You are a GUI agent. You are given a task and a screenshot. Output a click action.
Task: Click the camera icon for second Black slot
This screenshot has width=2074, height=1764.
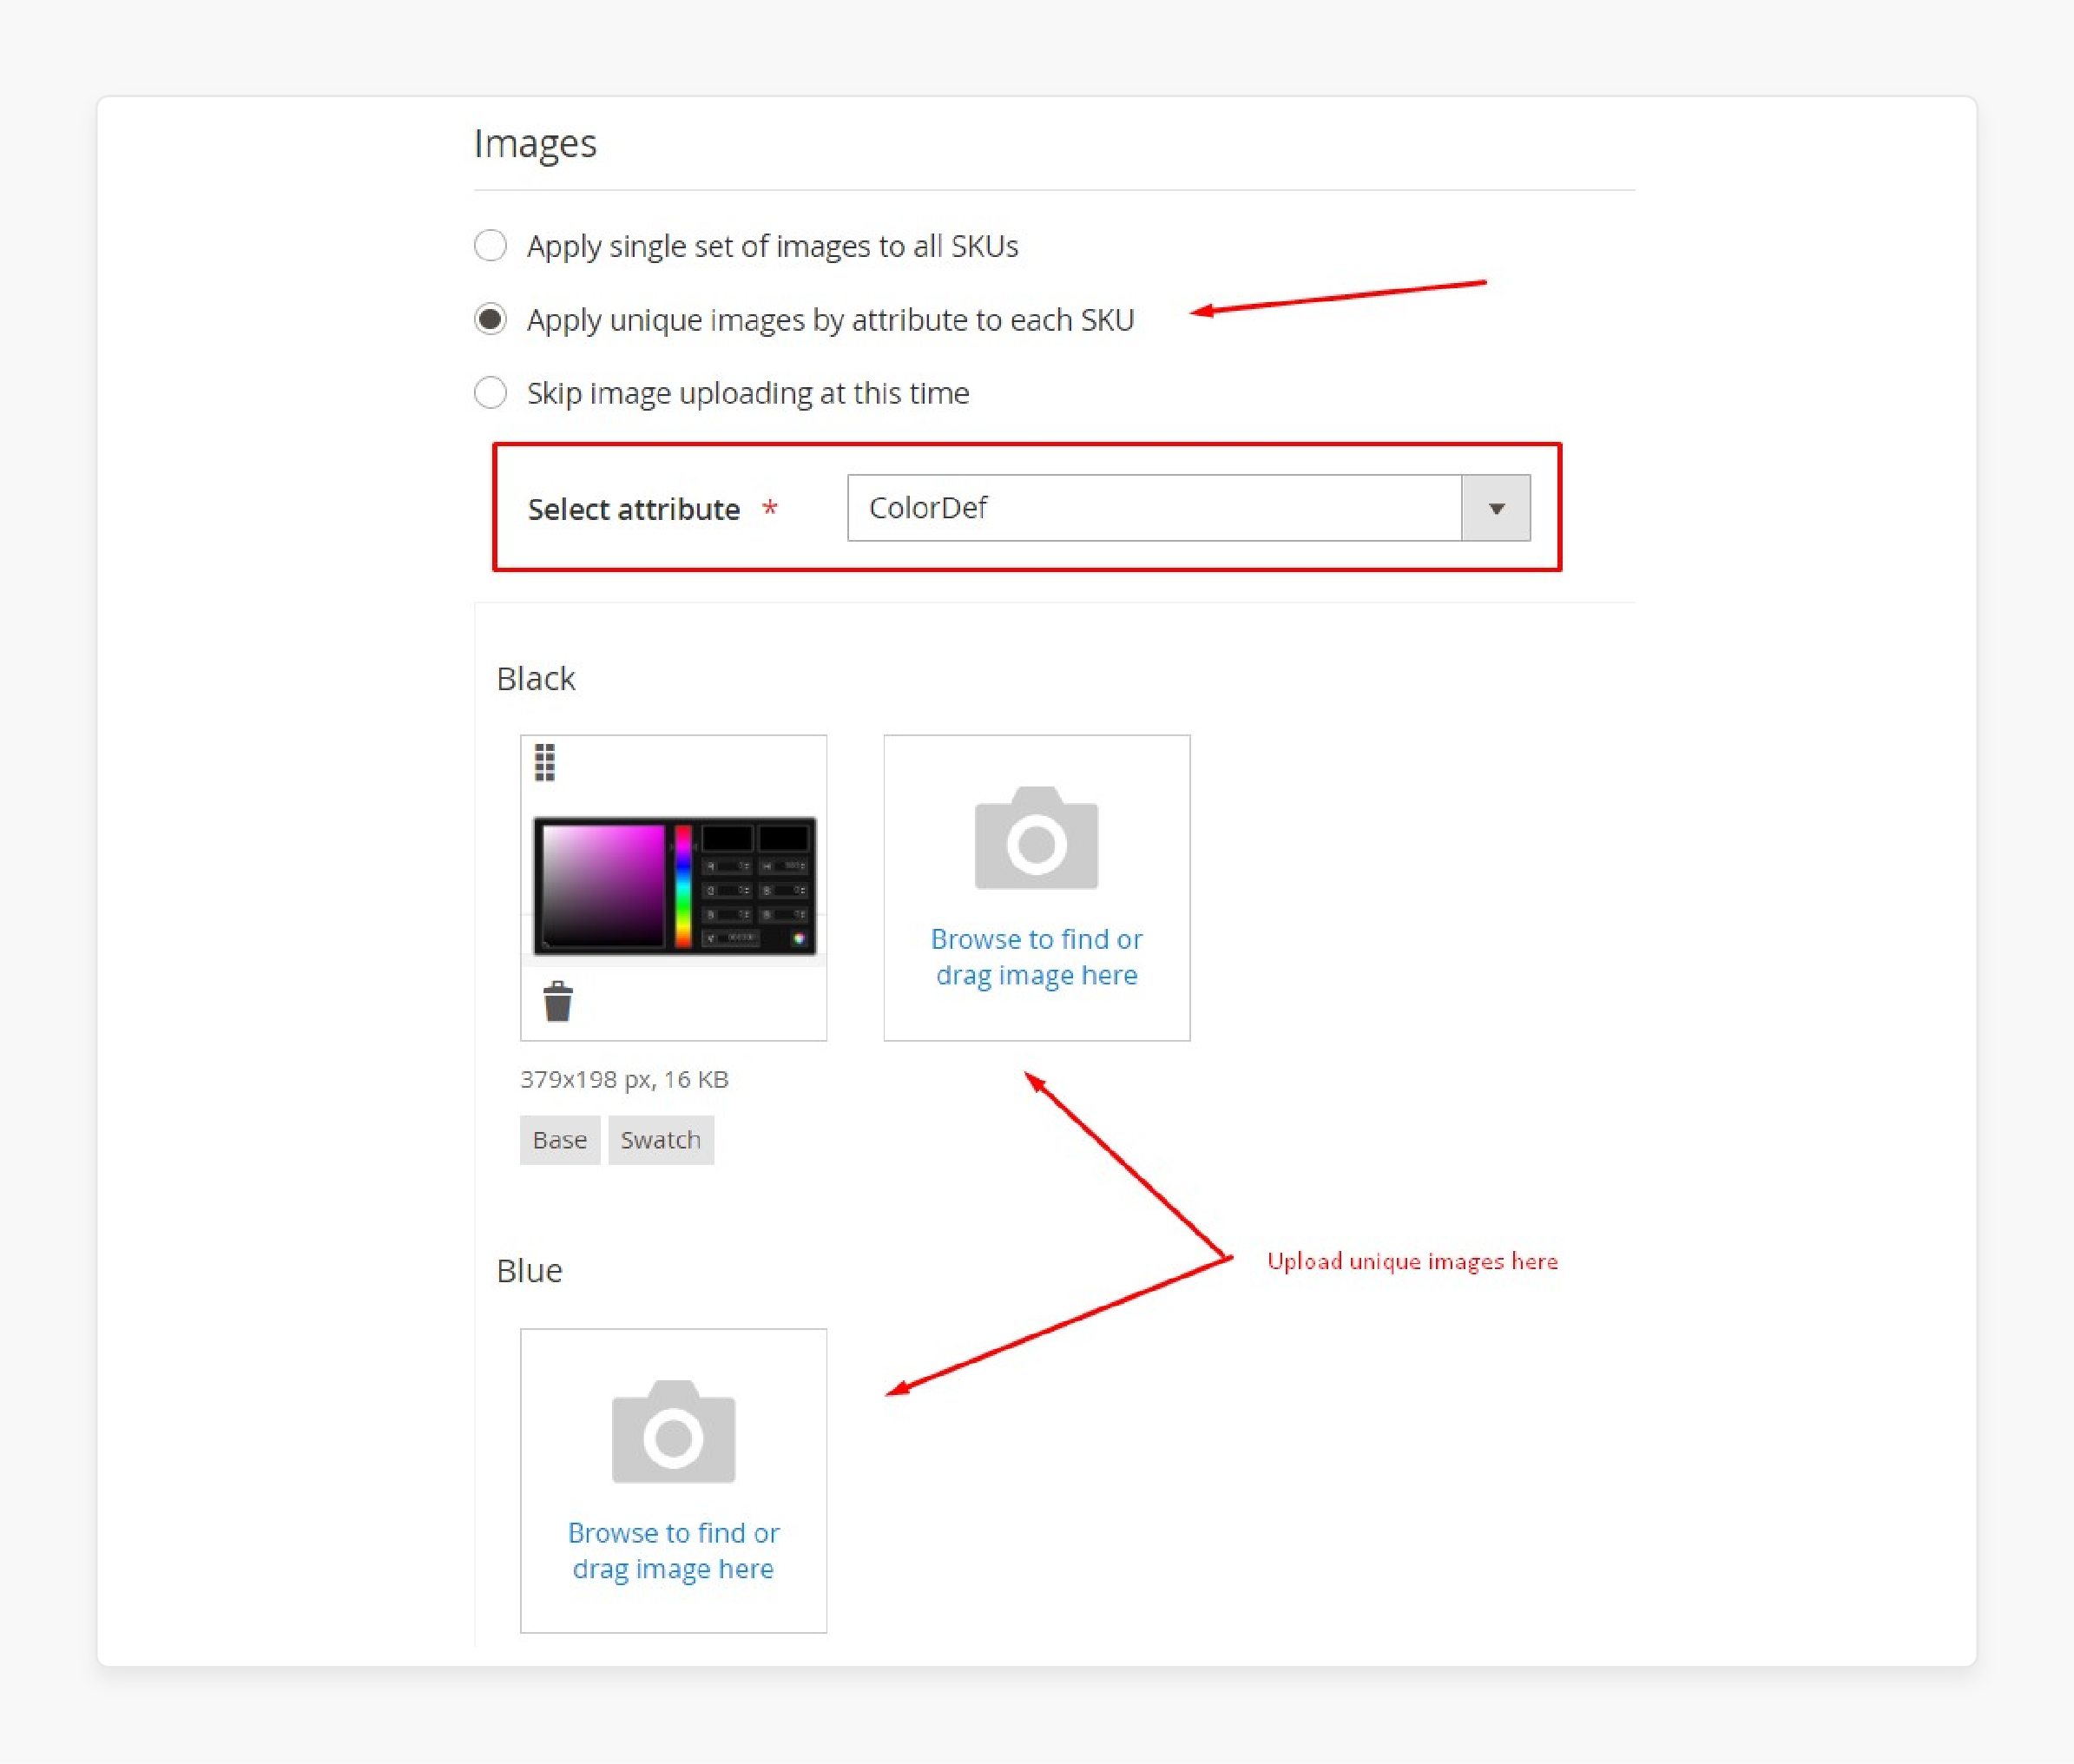tap(1034, 839)
